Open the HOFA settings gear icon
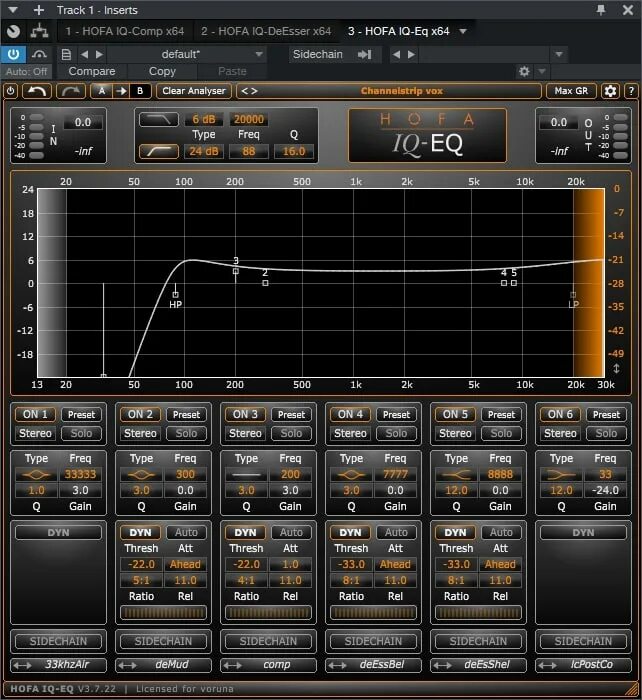Screen dimensions: 642x700 [x=610, y=91]
